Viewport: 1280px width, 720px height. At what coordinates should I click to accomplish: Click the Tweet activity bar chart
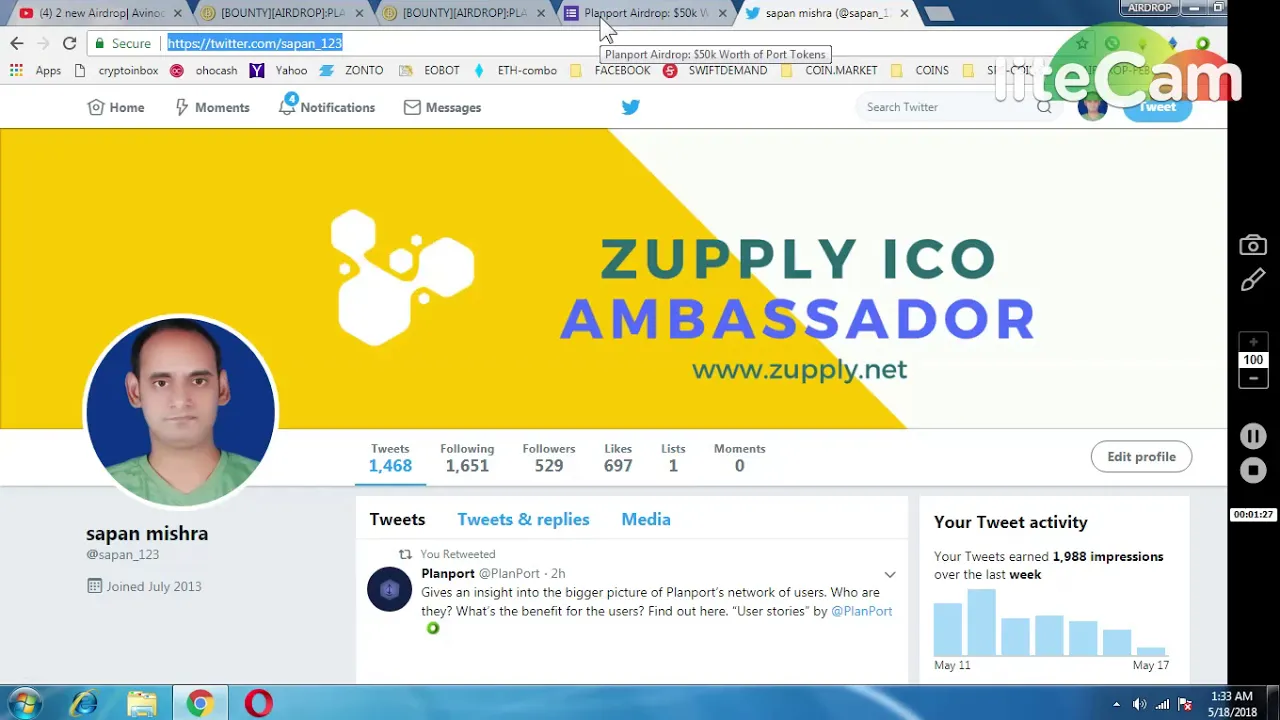[1051, 622]
